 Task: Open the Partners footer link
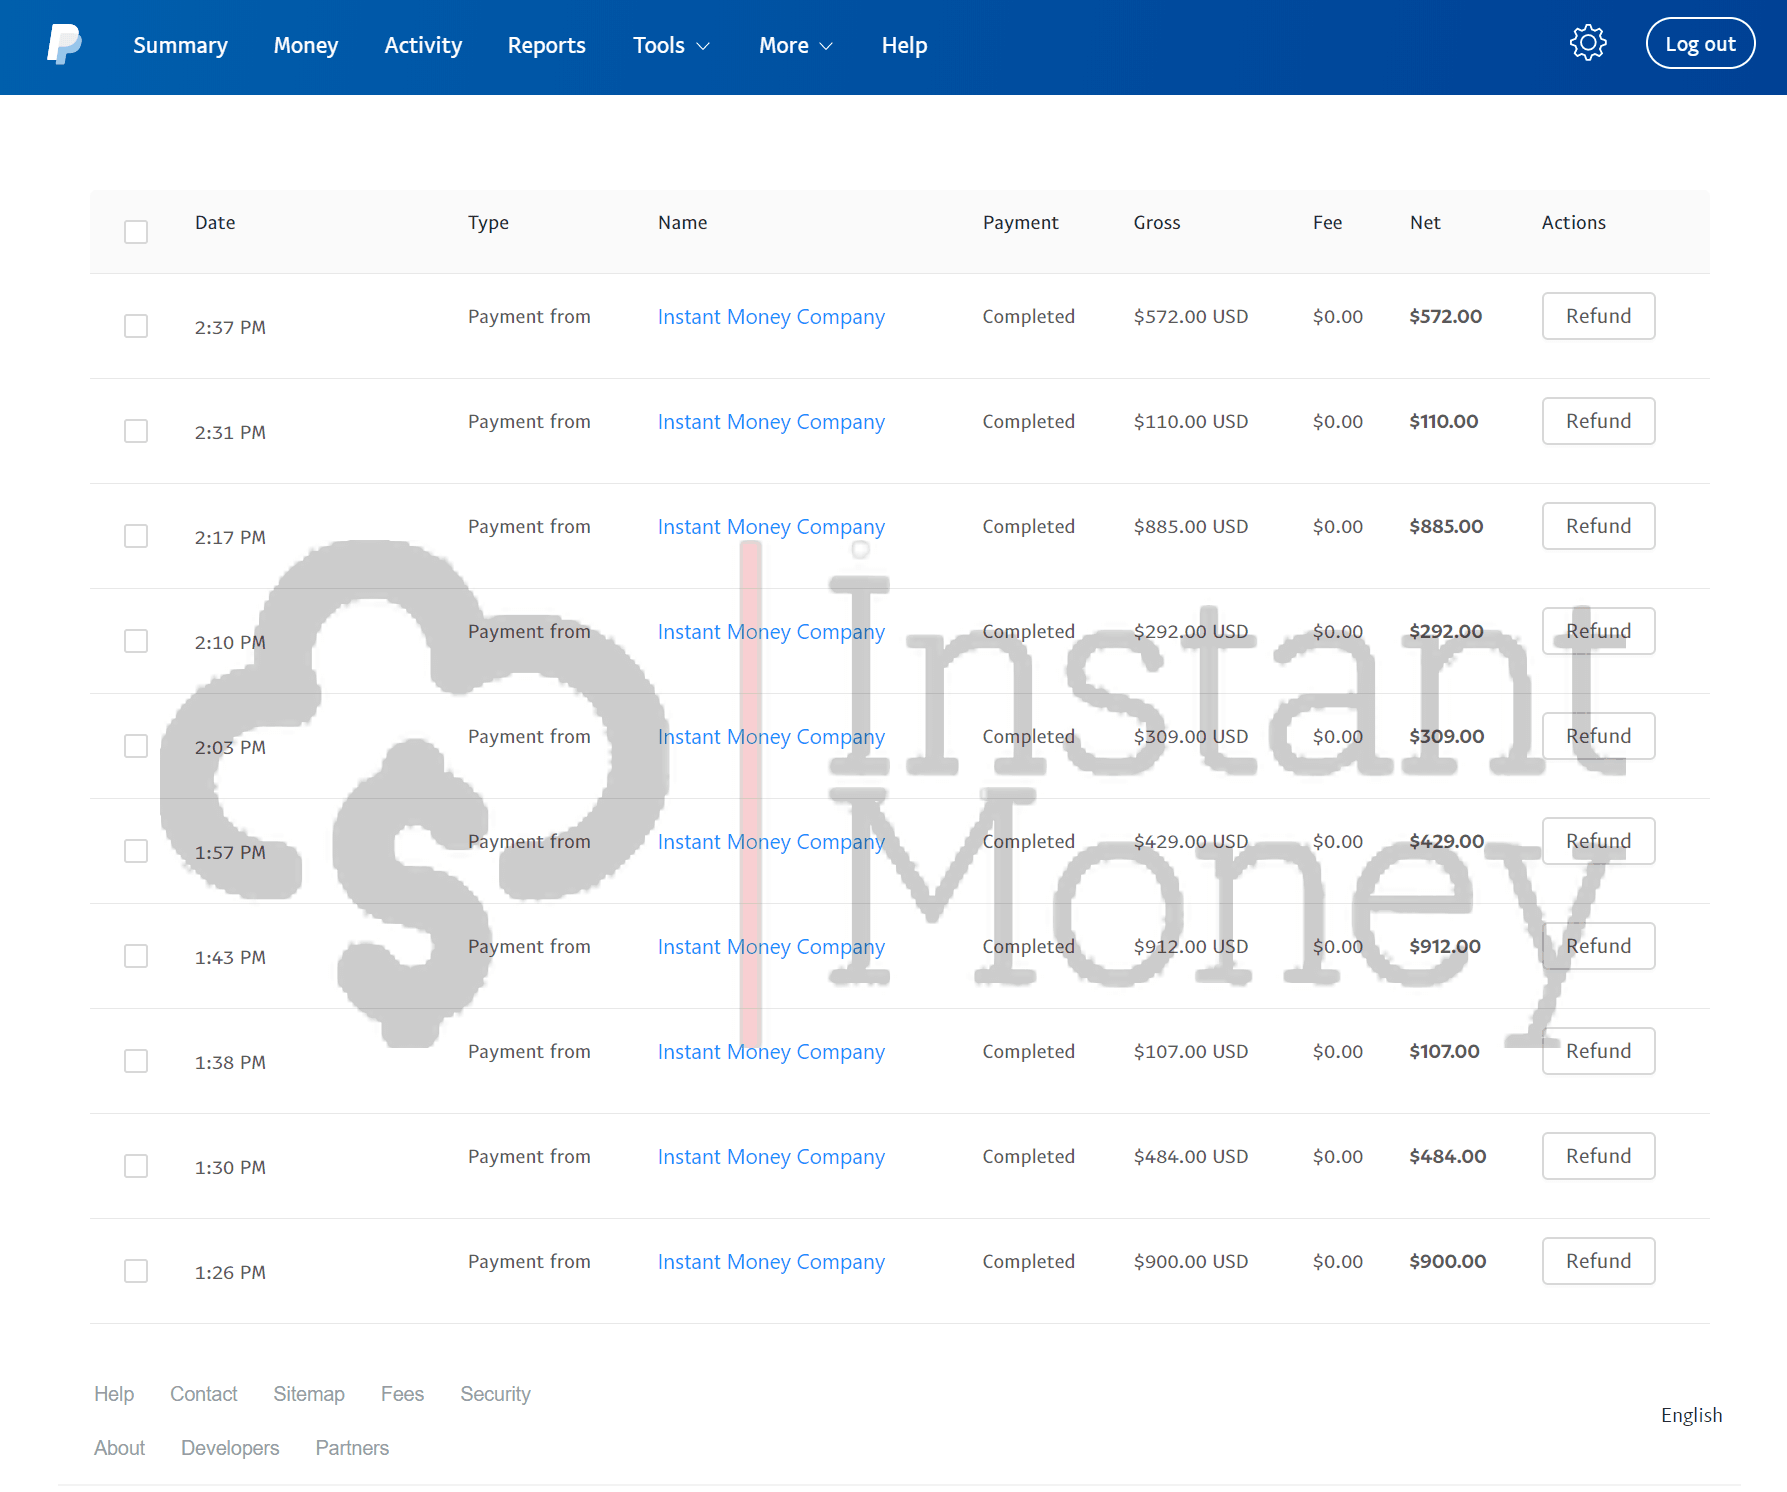coord(352,1448)
